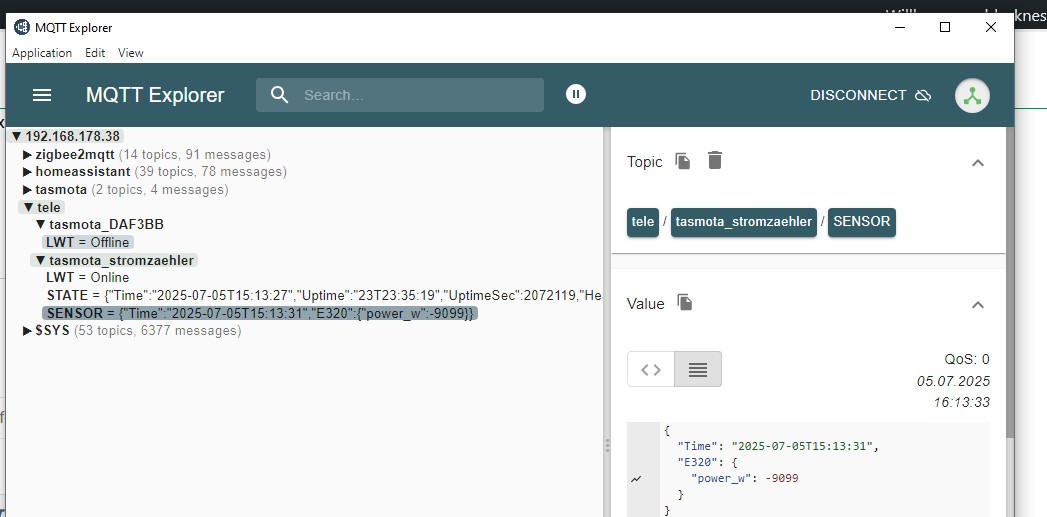Image resolution: width=1047 pixels, height=517 pixels.
Task: Collapse the Topic panel chevron
Action: click(978, 162)
